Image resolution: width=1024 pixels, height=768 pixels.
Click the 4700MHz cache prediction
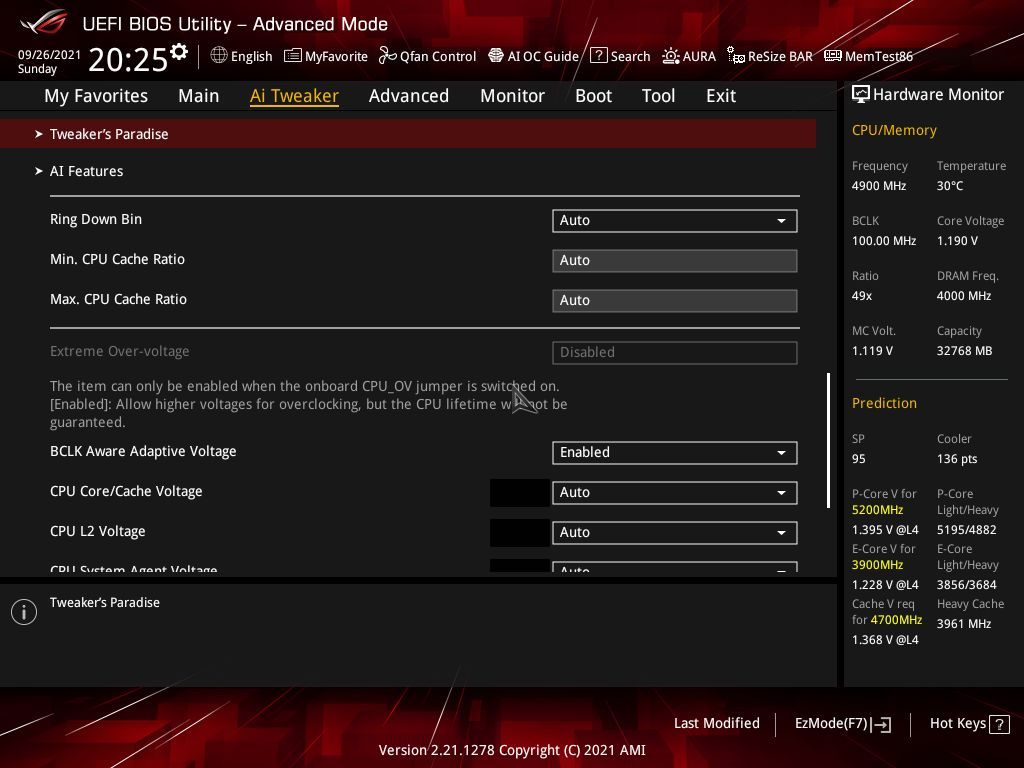click(x=896, y=620)
